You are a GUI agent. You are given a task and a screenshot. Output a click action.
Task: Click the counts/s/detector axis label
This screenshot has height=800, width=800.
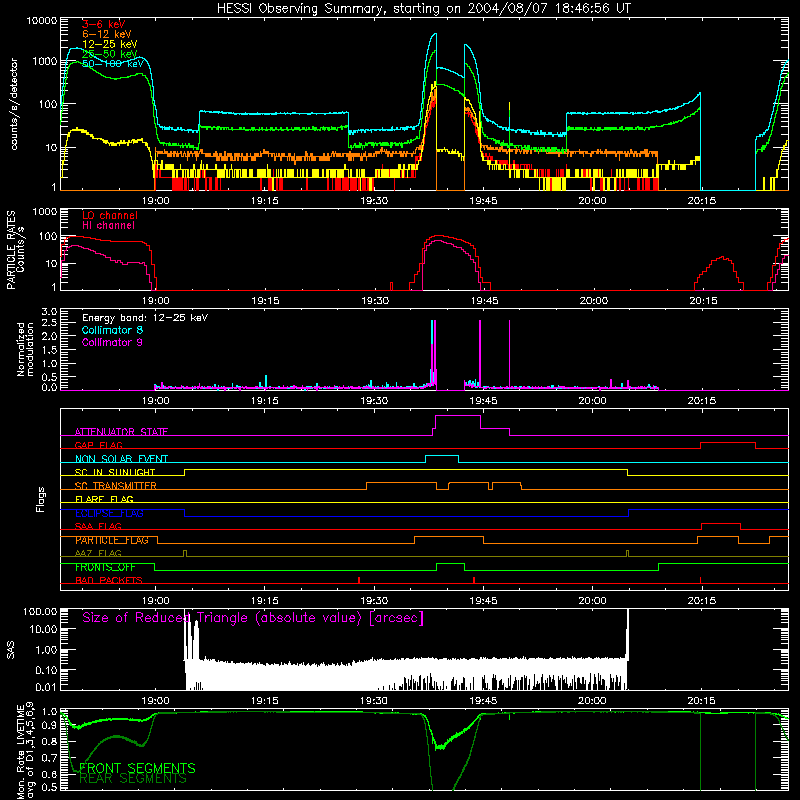[x=14, y=104]
